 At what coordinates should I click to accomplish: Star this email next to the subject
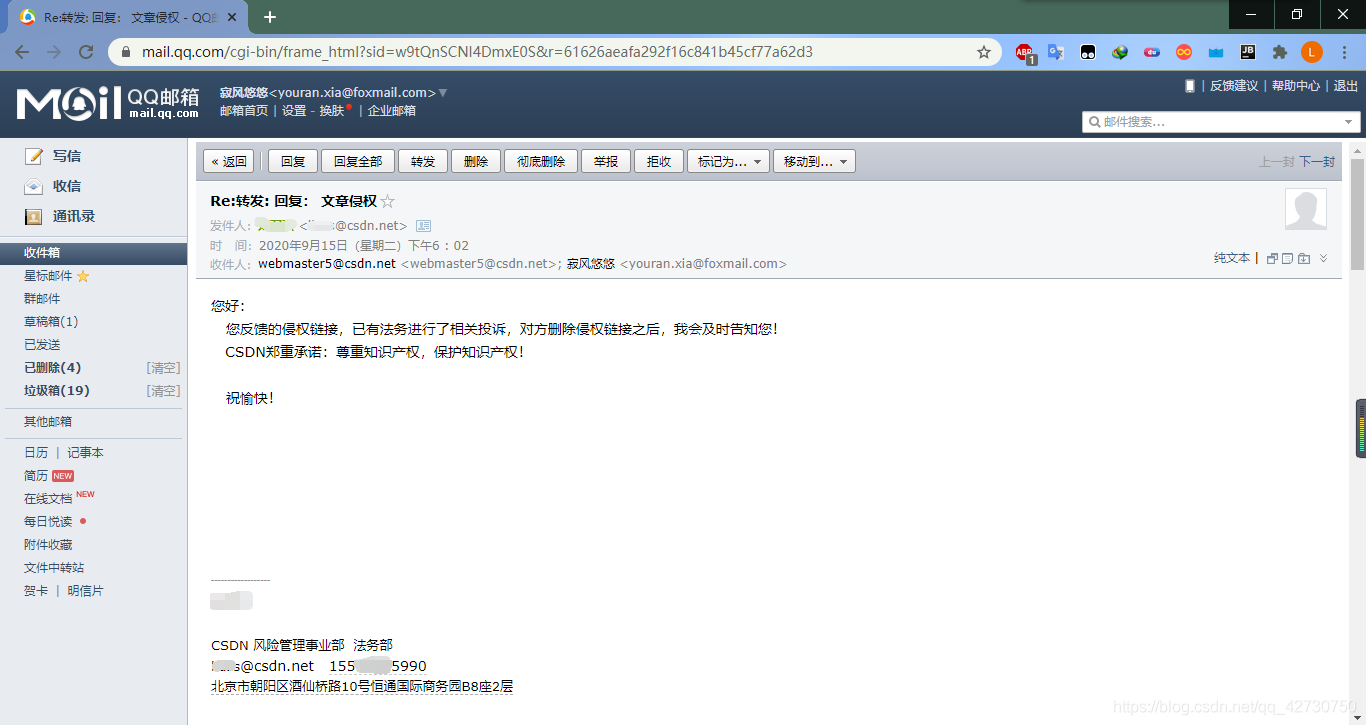[x=388, y=201]
